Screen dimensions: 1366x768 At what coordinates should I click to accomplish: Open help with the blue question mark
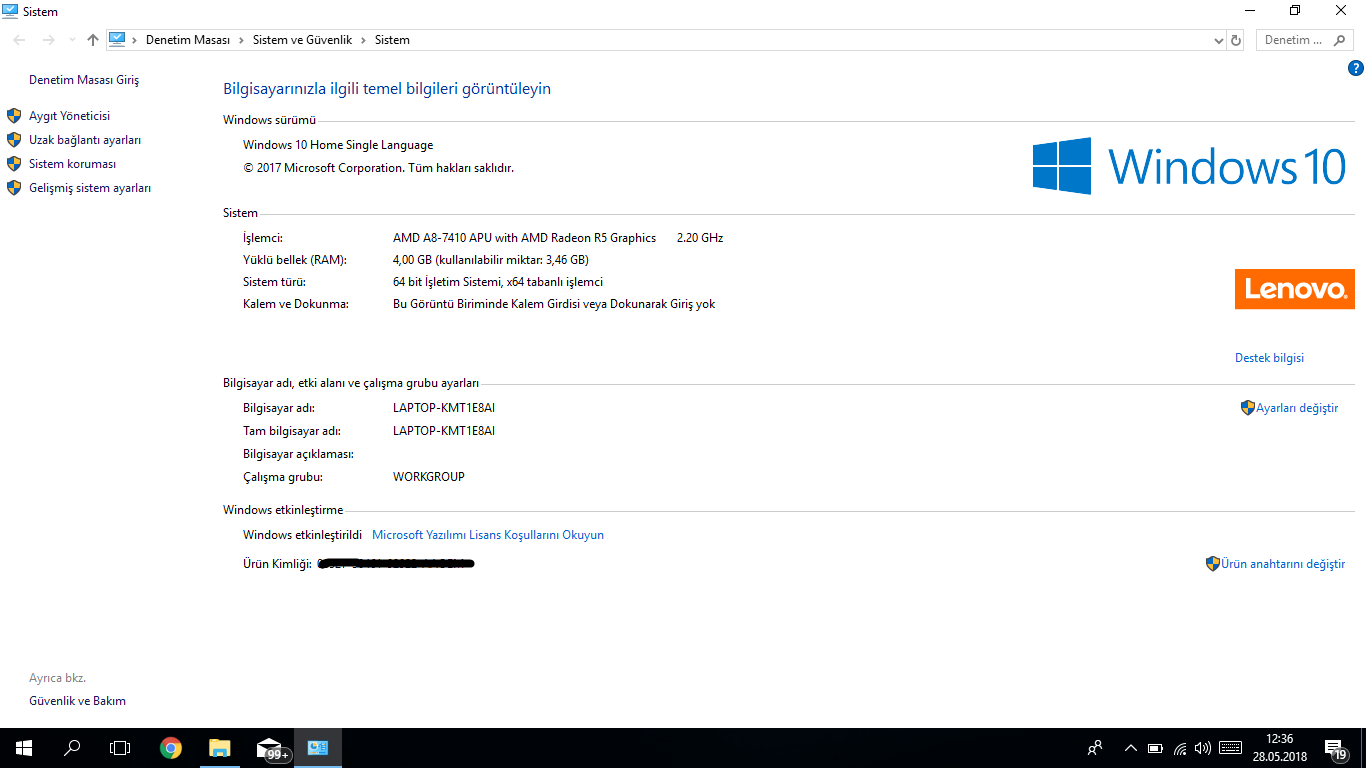coord(1356,68)
